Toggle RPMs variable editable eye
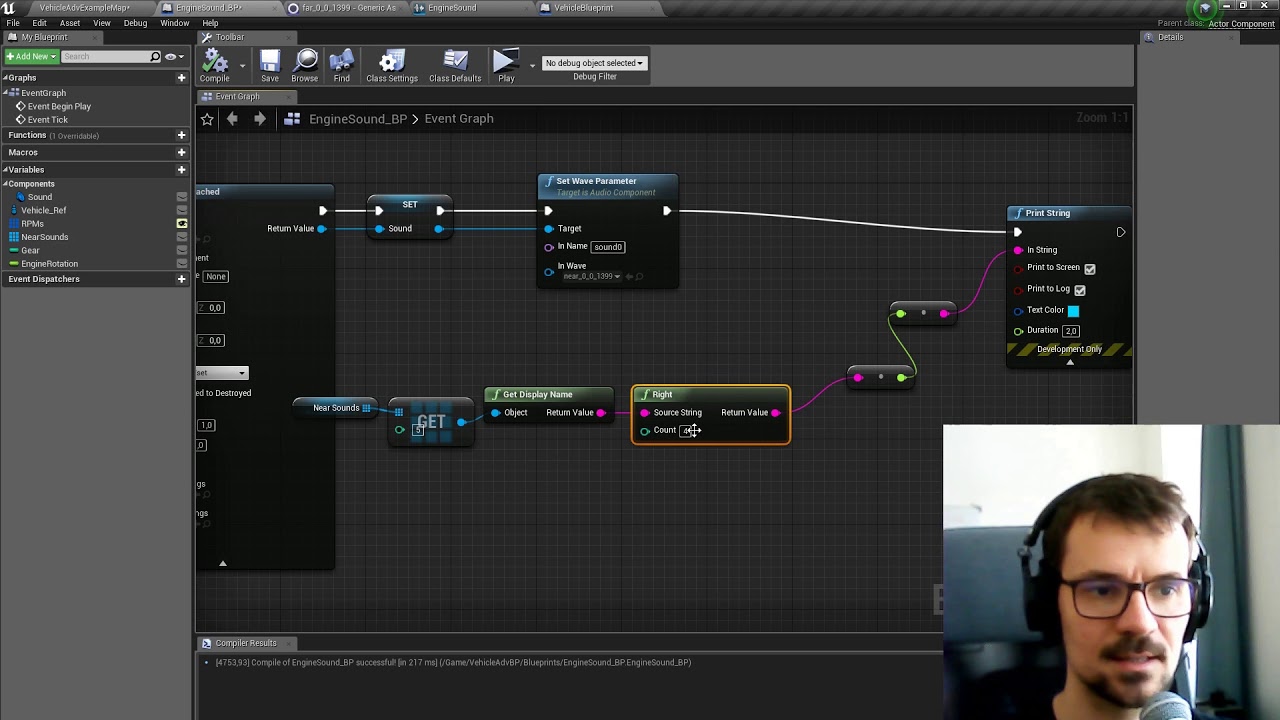 [181, 224]
